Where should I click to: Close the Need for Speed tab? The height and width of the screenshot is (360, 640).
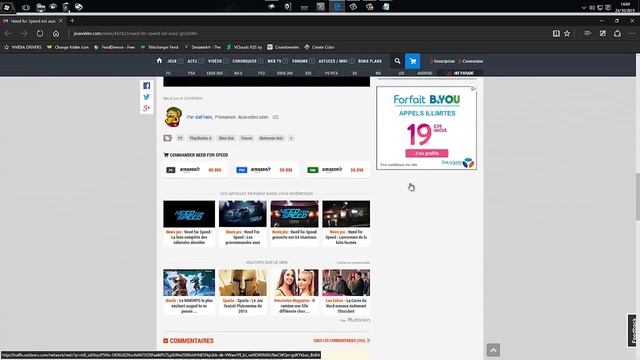pyautogui.click(x=61, y=20)
